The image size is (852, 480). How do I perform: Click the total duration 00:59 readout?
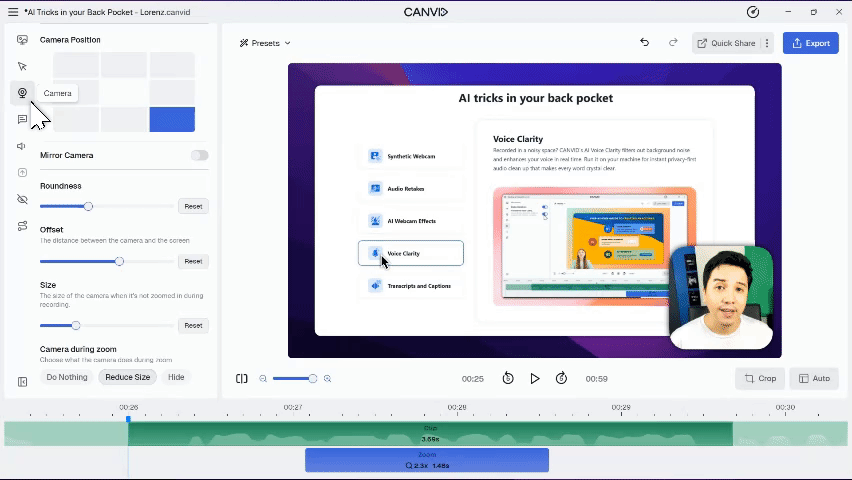coord(597,379)
